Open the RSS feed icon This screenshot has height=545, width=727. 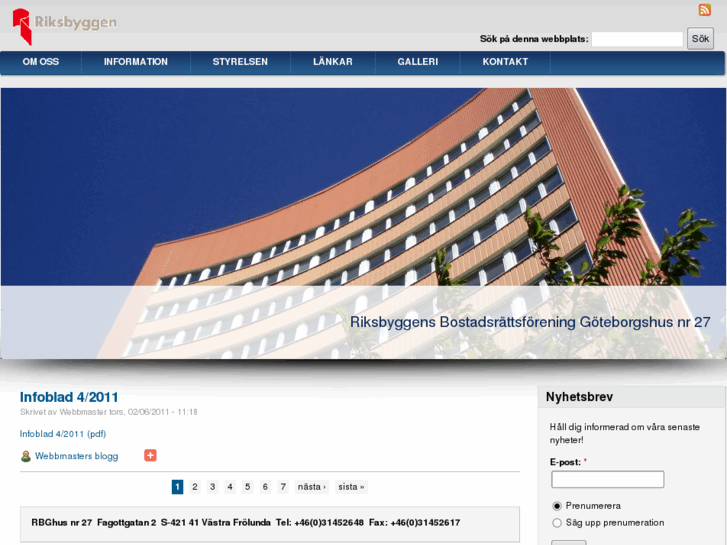[704, 10]
